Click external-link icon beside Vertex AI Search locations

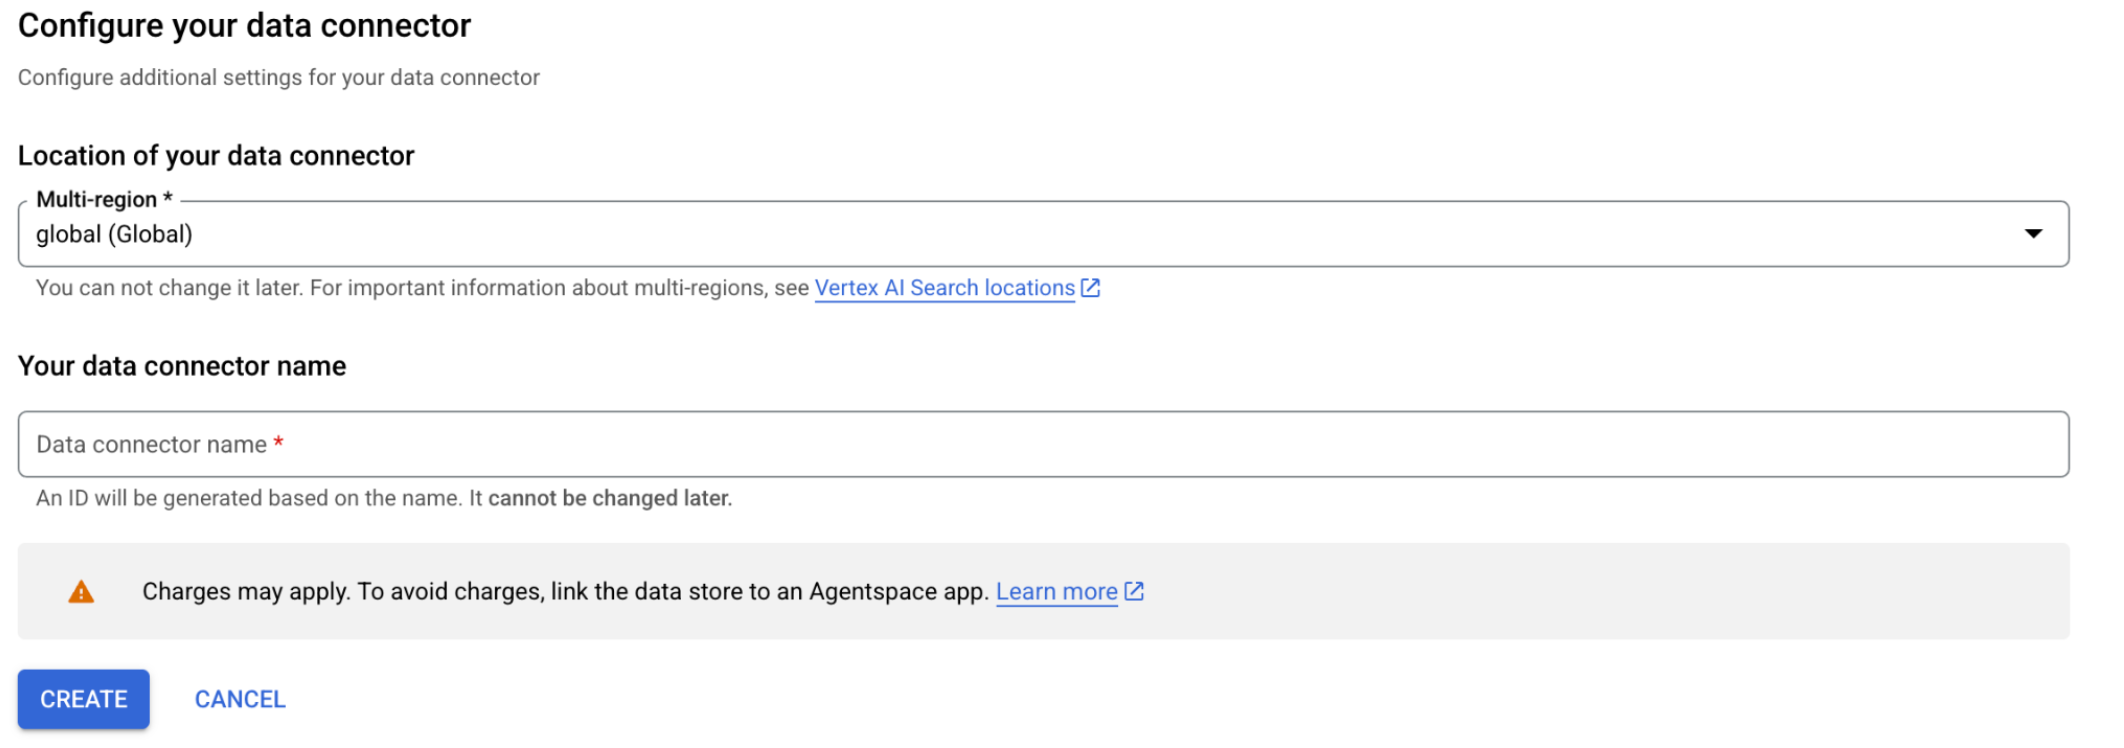(1091, 288)
